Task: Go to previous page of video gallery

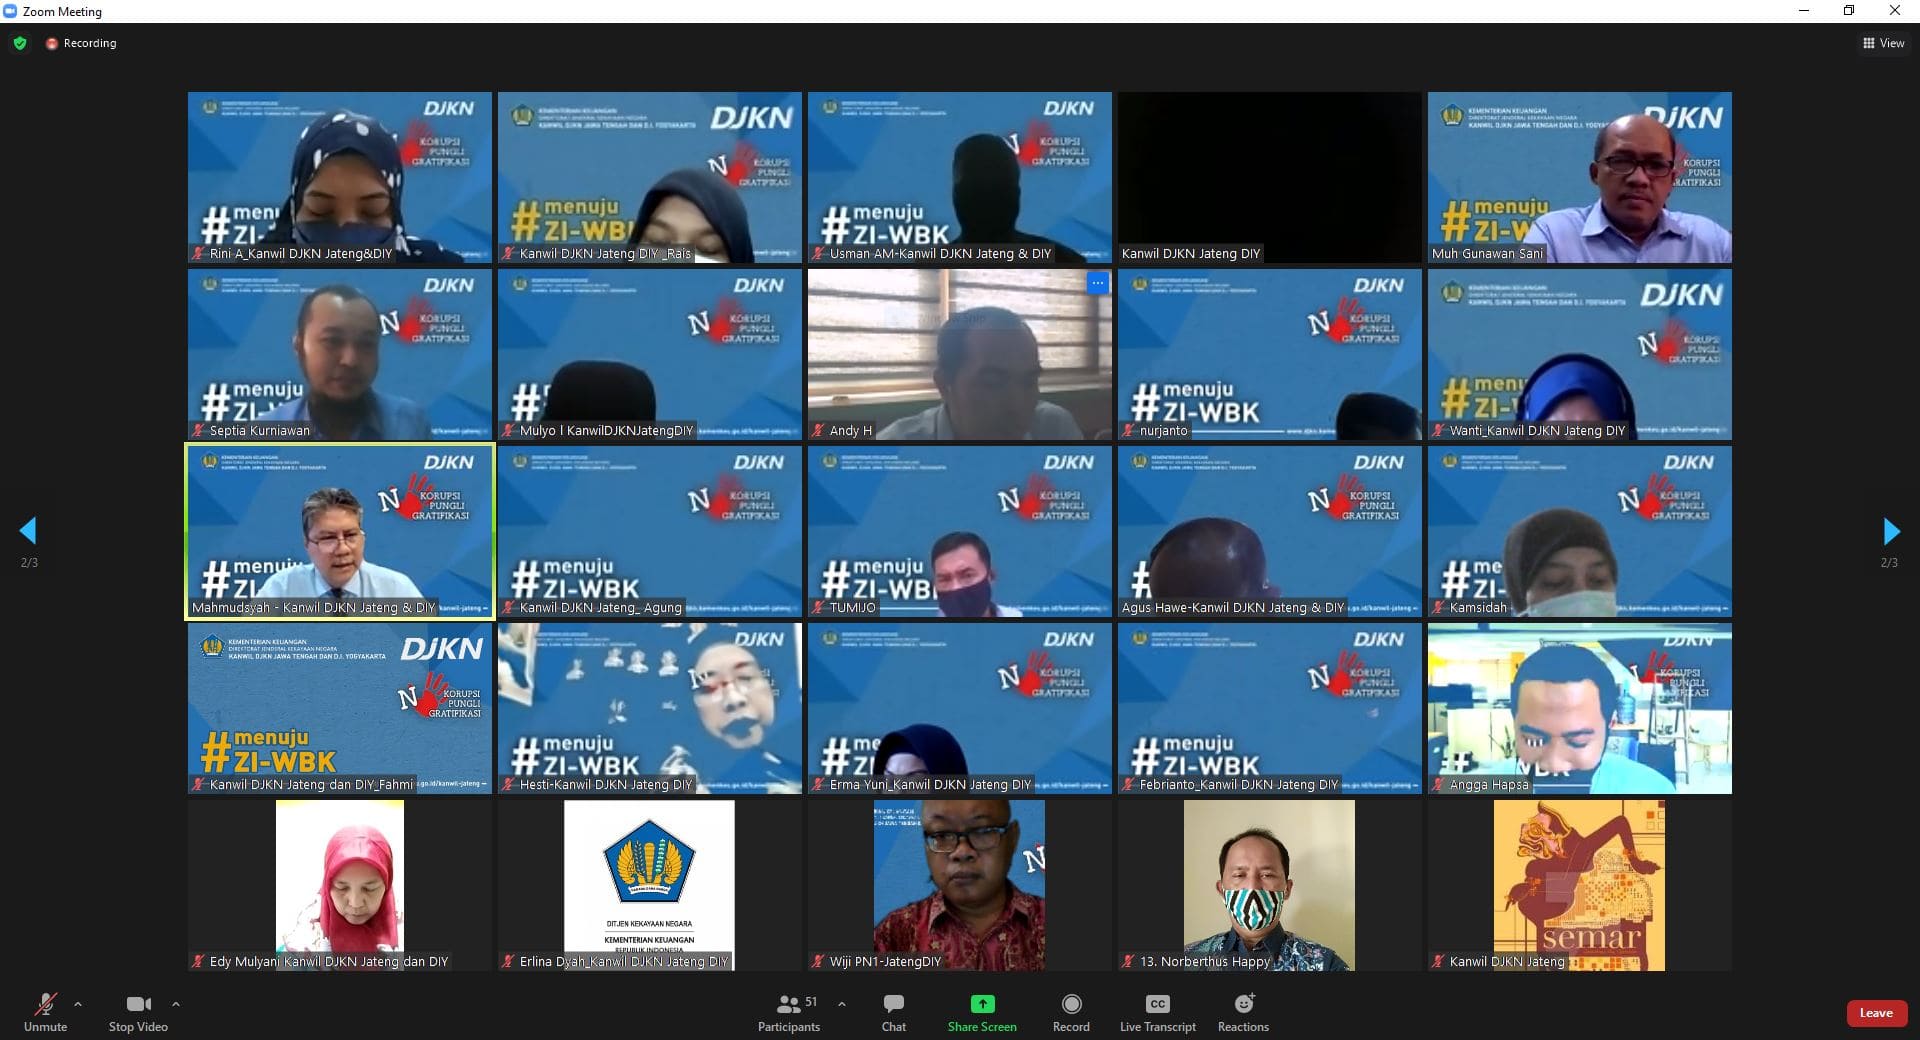Action: click(x=28, y=531)
